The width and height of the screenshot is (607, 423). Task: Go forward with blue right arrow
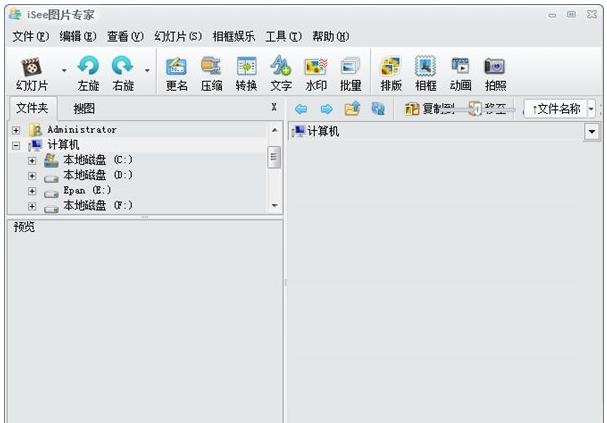coord(326,109)
